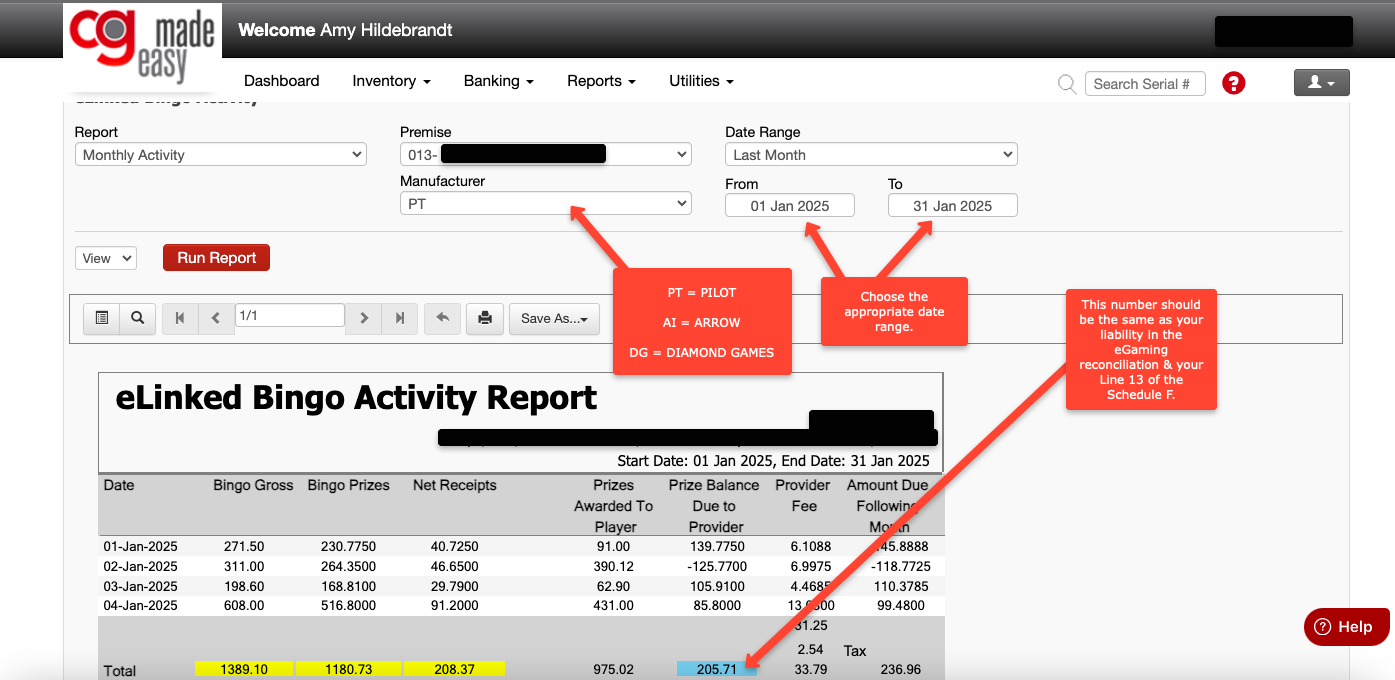The height and width of the screenshot is (680, 1395).
Task: Click the yellow total Bingo Prizes 1180.73
Action: 349,669
